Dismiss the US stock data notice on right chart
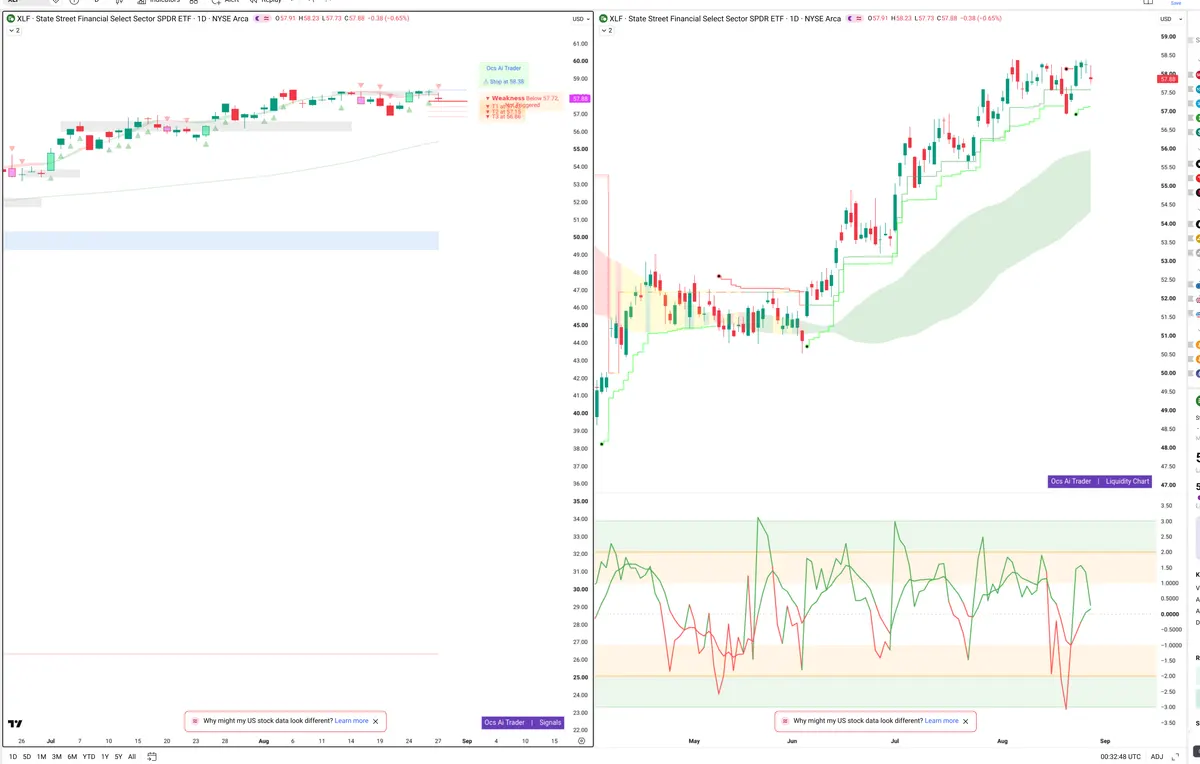The image size is (1200, 764). pyautogui.click(x=966, y=721)
